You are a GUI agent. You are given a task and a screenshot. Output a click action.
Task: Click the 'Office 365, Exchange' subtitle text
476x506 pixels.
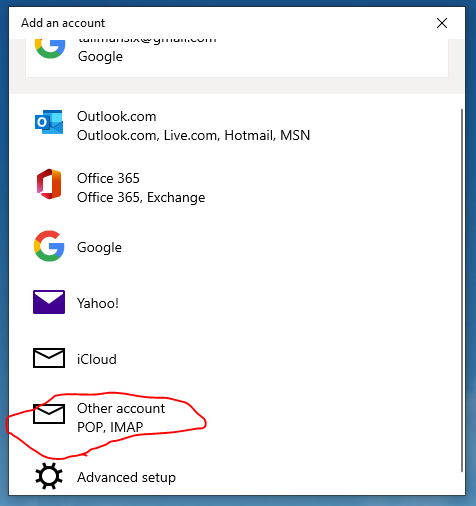141,197
